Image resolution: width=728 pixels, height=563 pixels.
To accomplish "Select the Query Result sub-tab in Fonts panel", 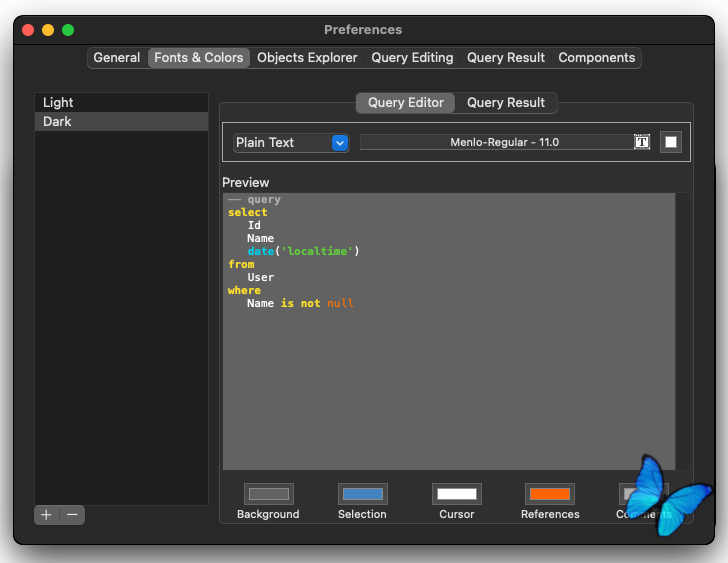I will click(x=506, y=103).
